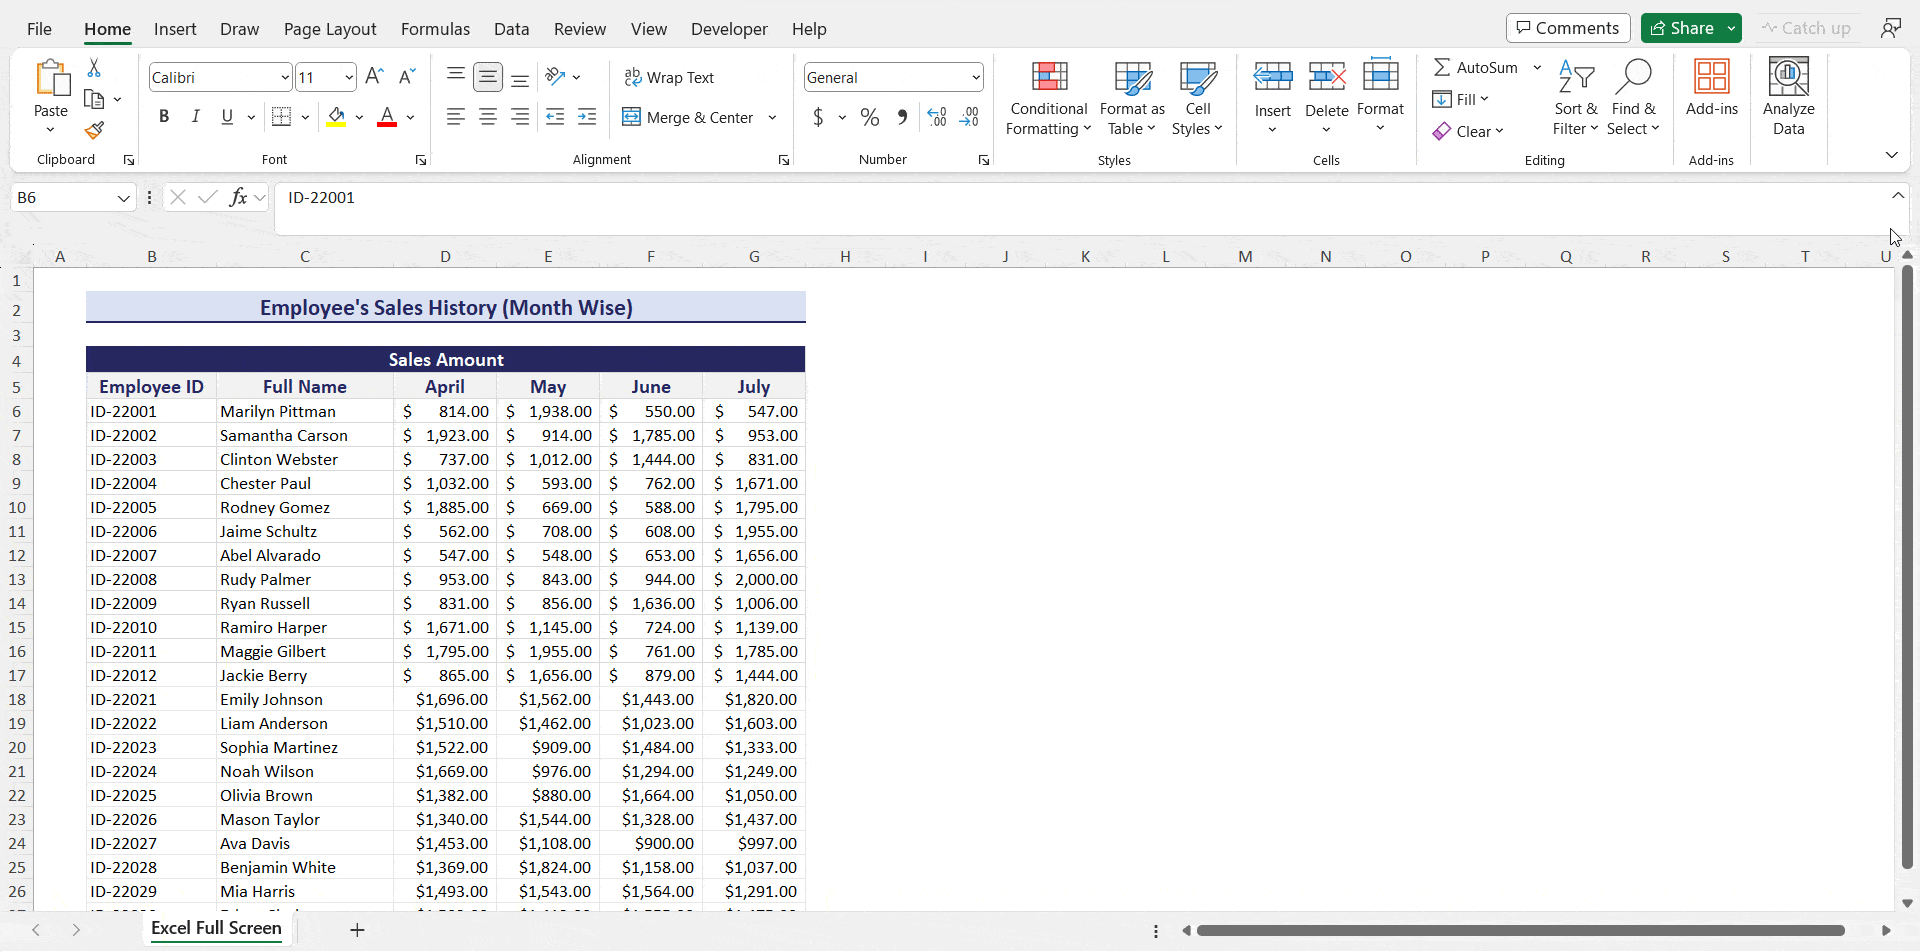Expand the Merge & Center dropdown arrow
The image size is (1920, 952).
(772, 117)
